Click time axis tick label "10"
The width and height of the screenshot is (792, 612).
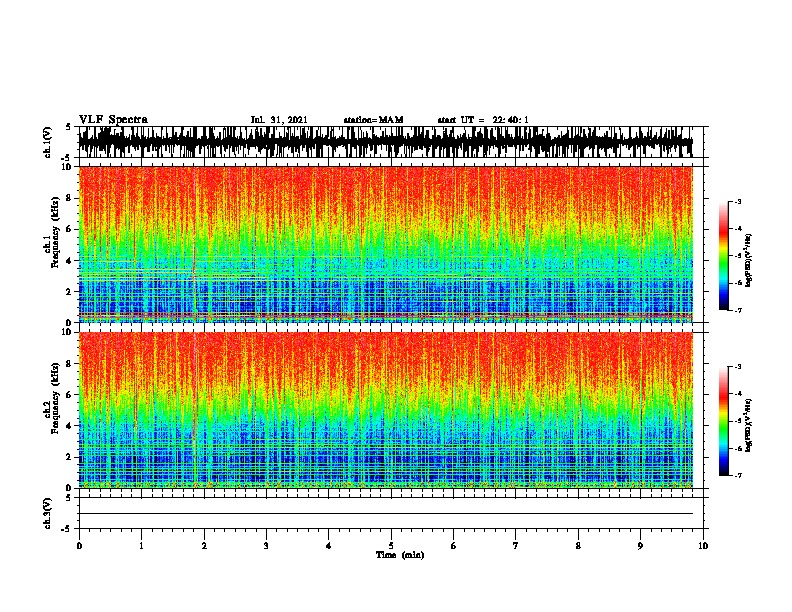(703, 546)
